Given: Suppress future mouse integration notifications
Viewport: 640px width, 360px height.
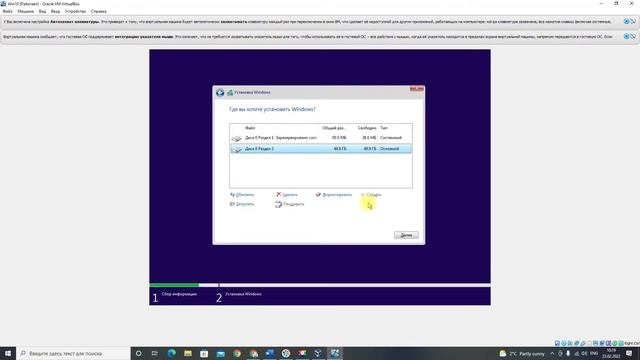Looking at the screenshot, I should pyautogui.click(x=633, y=36).
